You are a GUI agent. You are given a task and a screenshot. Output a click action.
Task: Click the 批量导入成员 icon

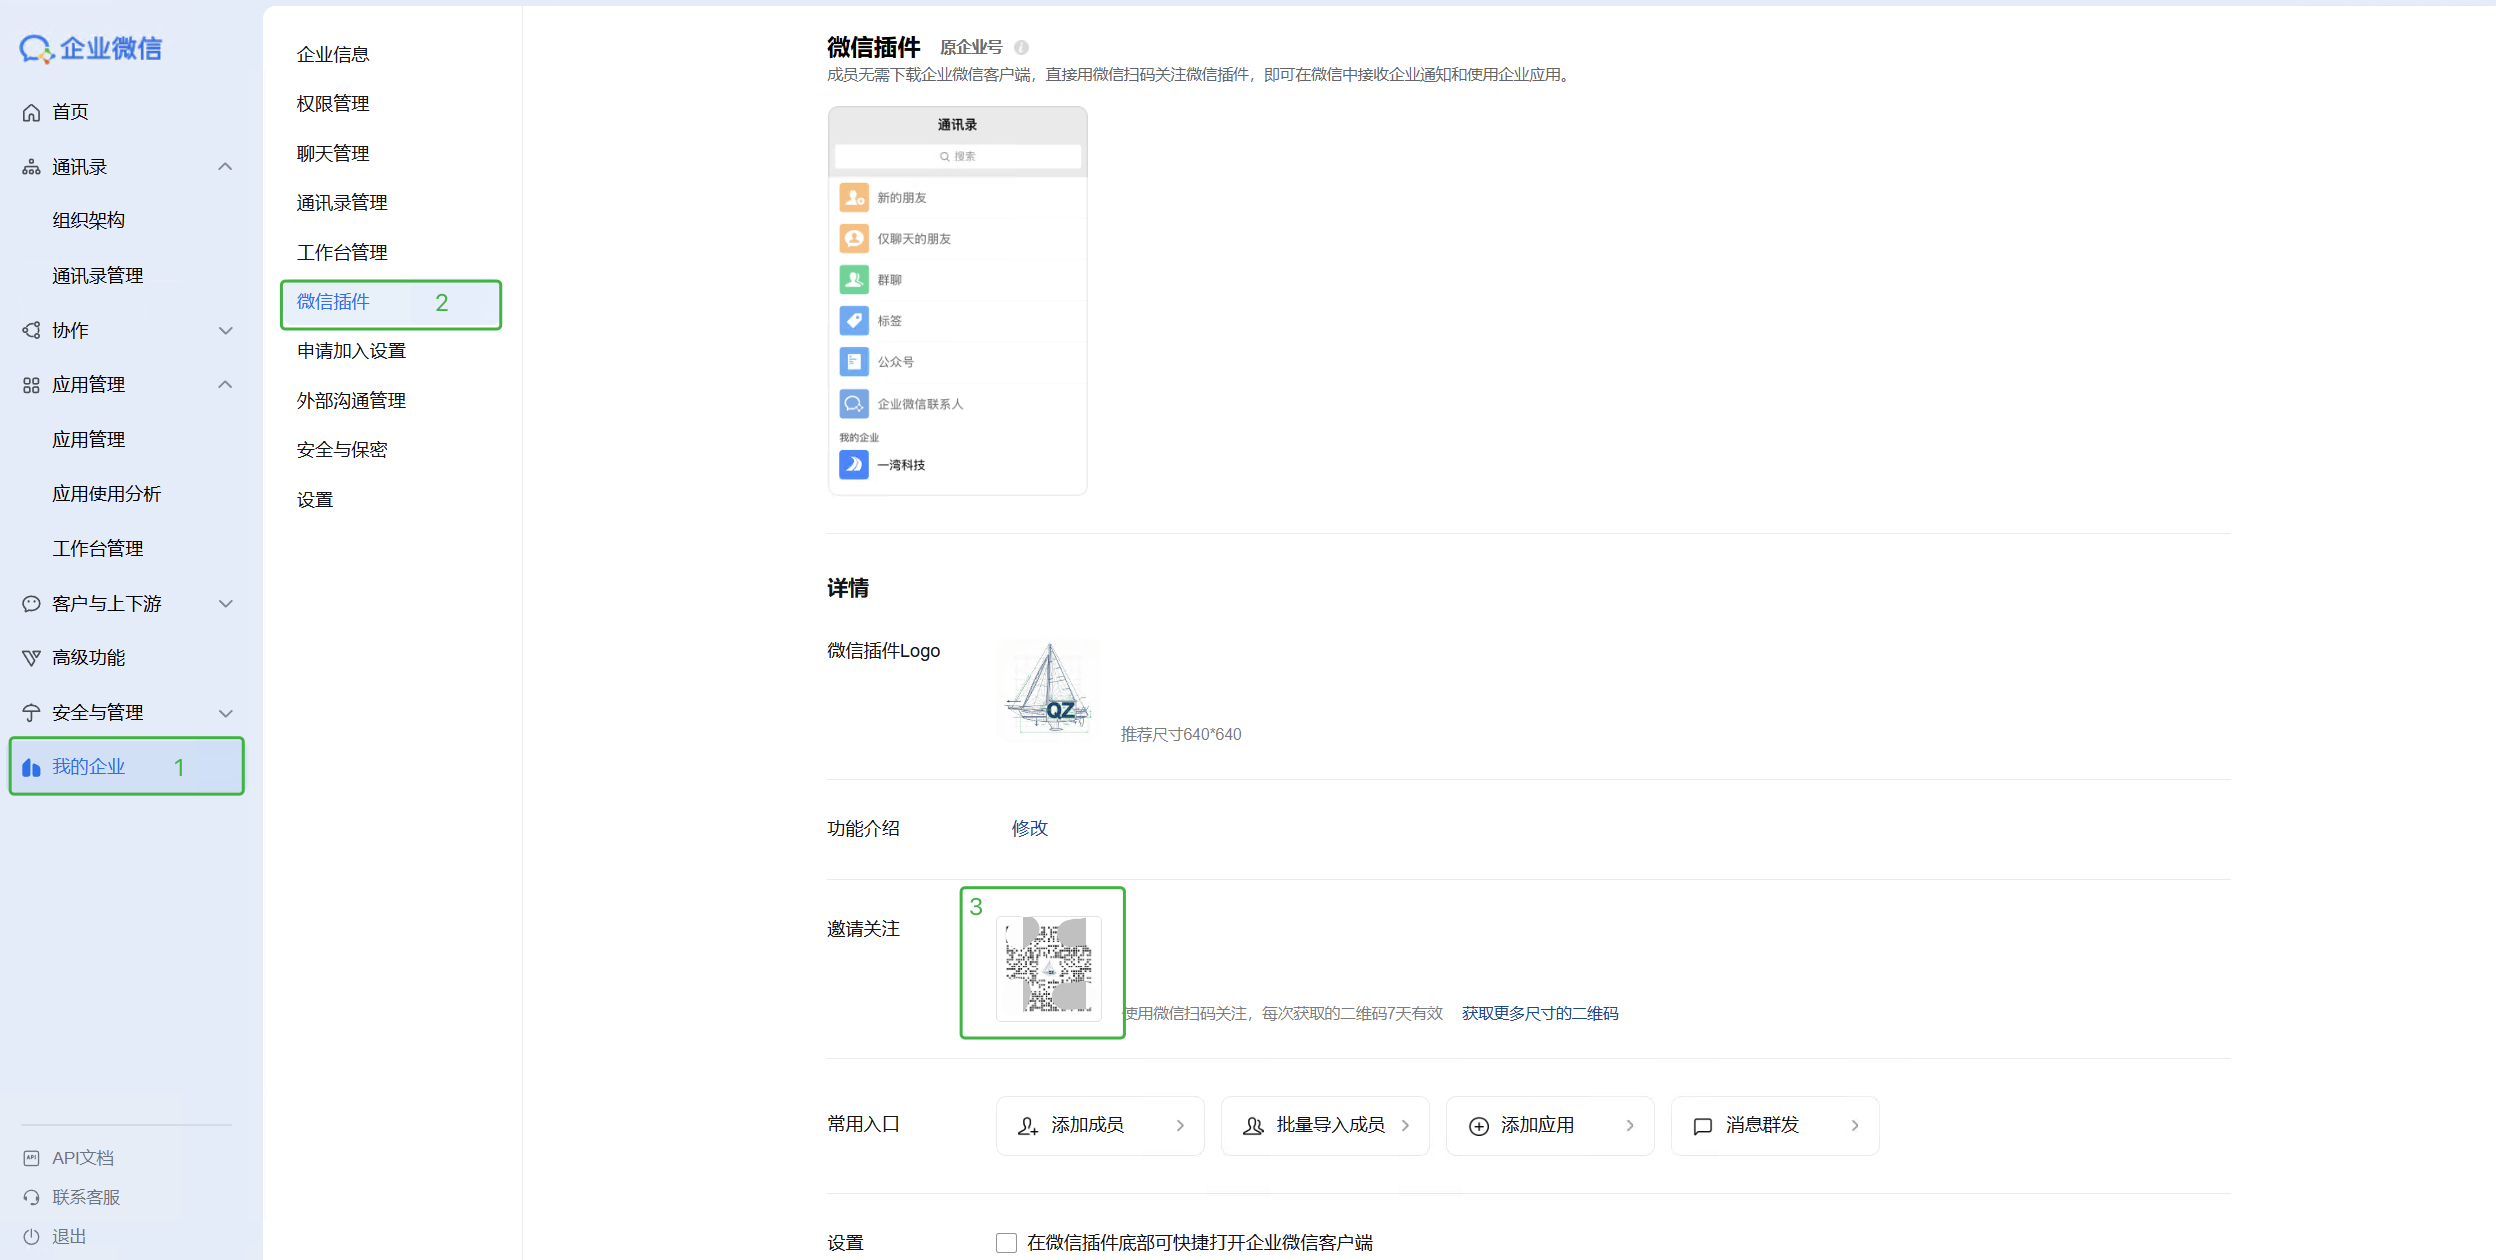(x=1252, y=1125)
